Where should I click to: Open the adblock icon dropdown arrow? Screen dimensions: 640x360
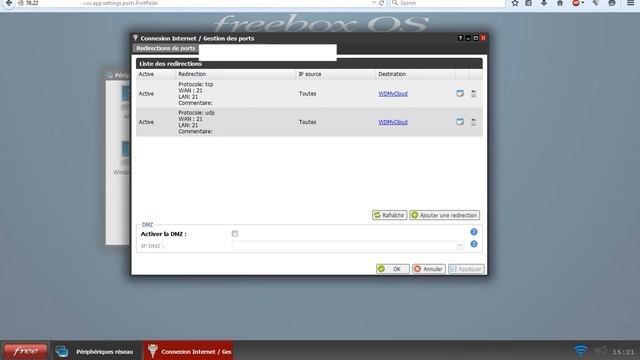tap(582, 3)
